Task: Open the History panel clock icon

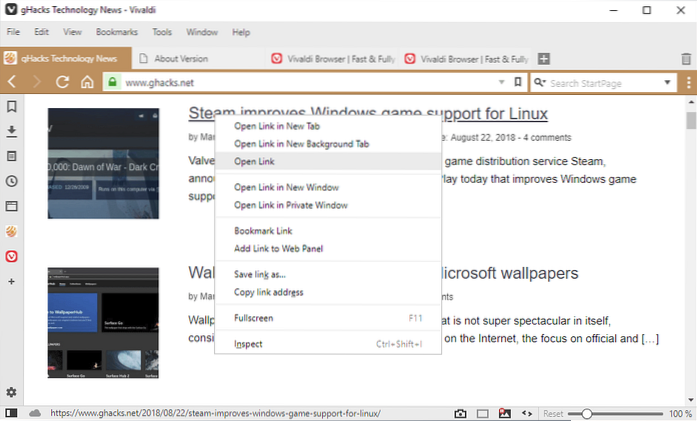Action: [11, 181]
